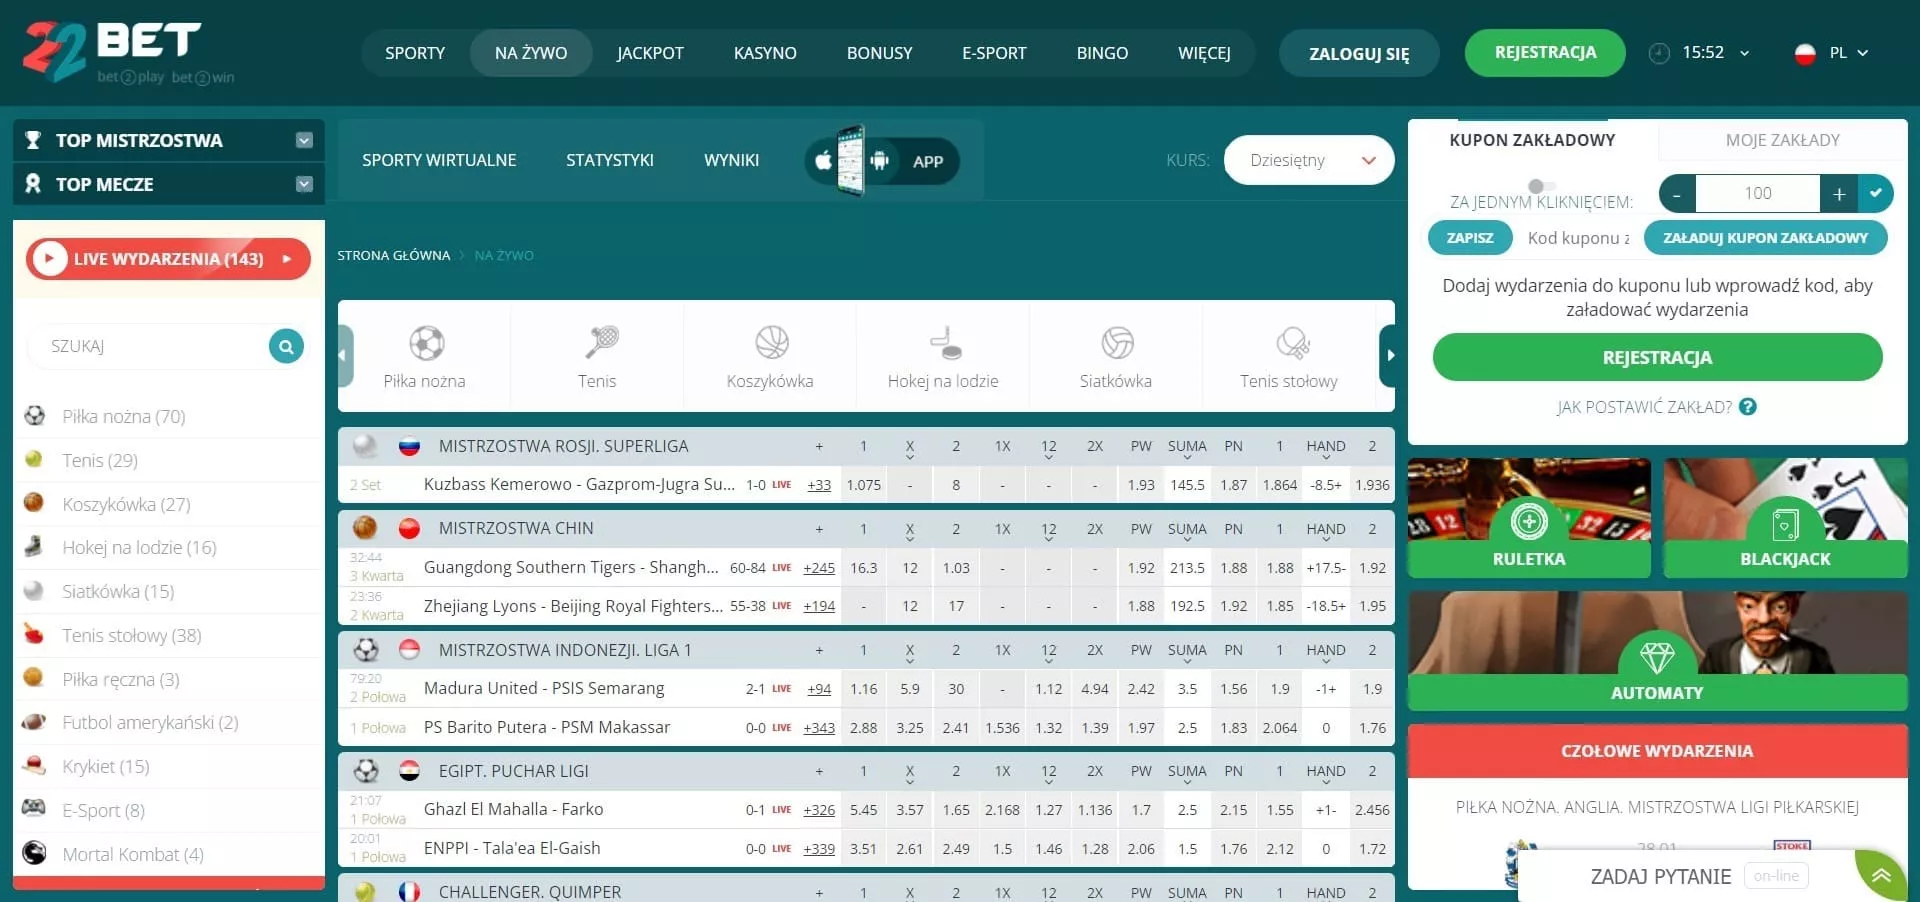This screenshot has width=1920, height=902.
Task: Open the Kurs Dziesiętny dropdown
Action: pyautogui.click(x=1308, y=160)
